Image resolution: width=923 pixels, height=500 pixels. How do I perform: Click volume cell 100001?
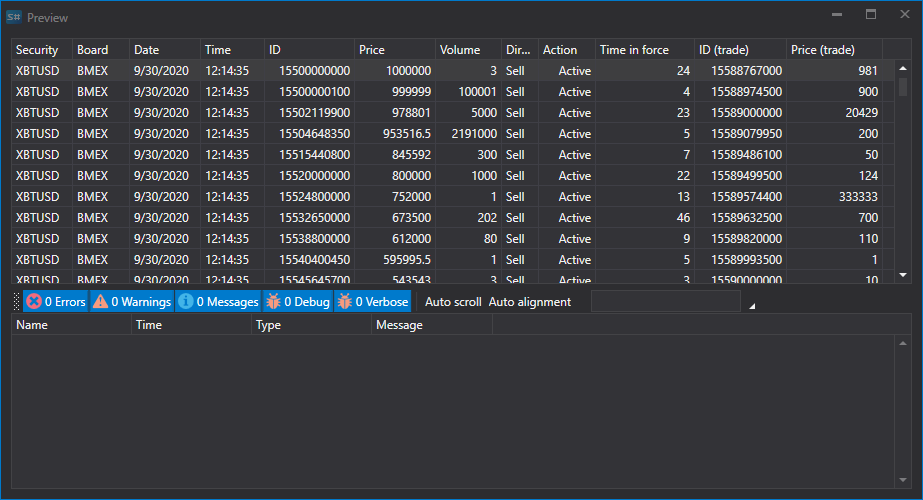point(469,92)
